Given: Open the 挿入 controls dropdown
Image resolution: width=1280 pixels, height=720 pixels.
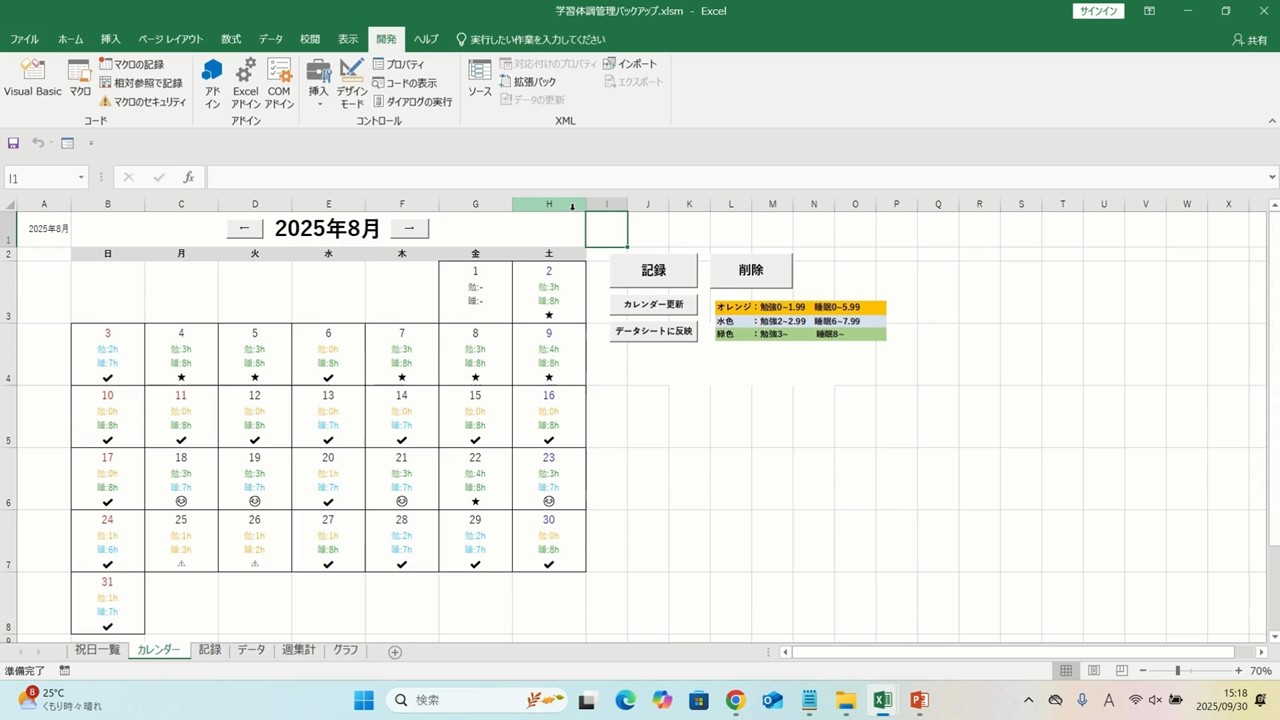Looking at the screenshot, I should tap(318, 82).
